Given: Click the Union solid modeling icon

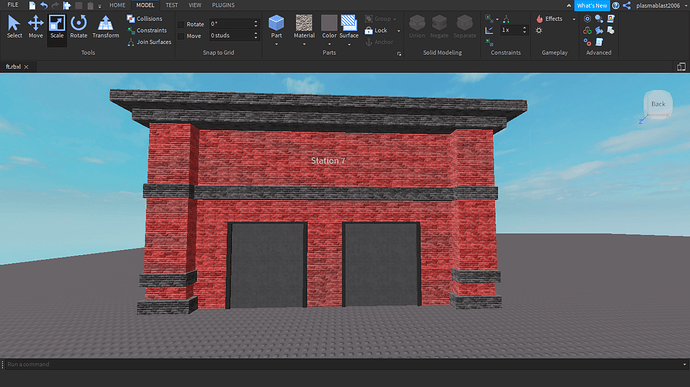Looking at the screenshot, I should click(x=417, y=23).
